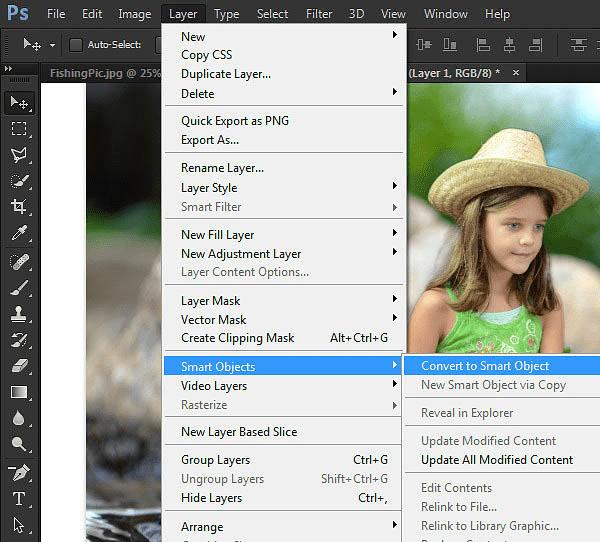Click the Horizontal Type tool
This screenshot has height=542, width=600.
[19, 499]
